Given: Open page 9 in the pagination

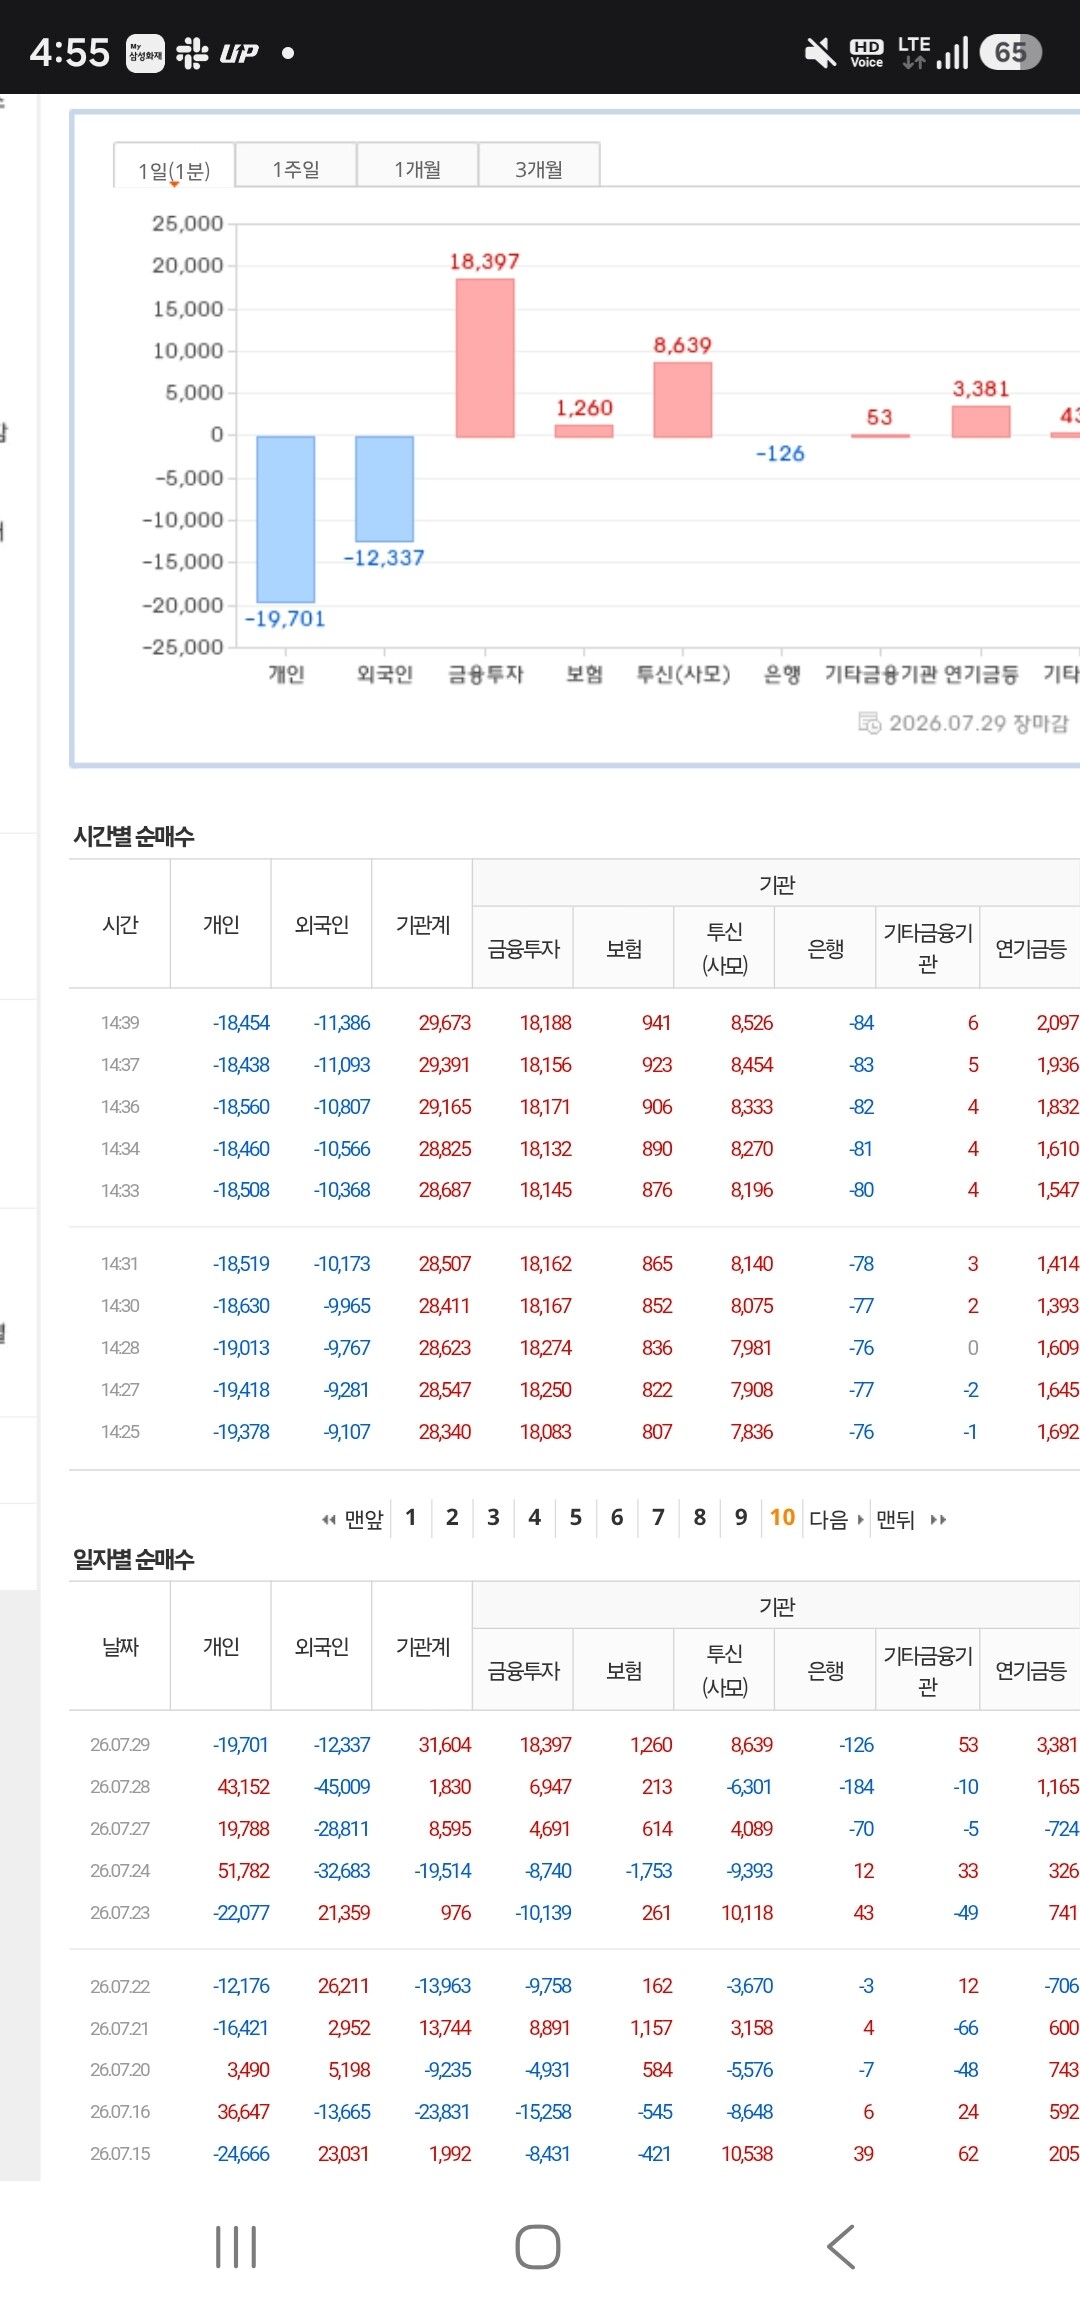Looking at the screenshot, I should (x=740, y=1517).
